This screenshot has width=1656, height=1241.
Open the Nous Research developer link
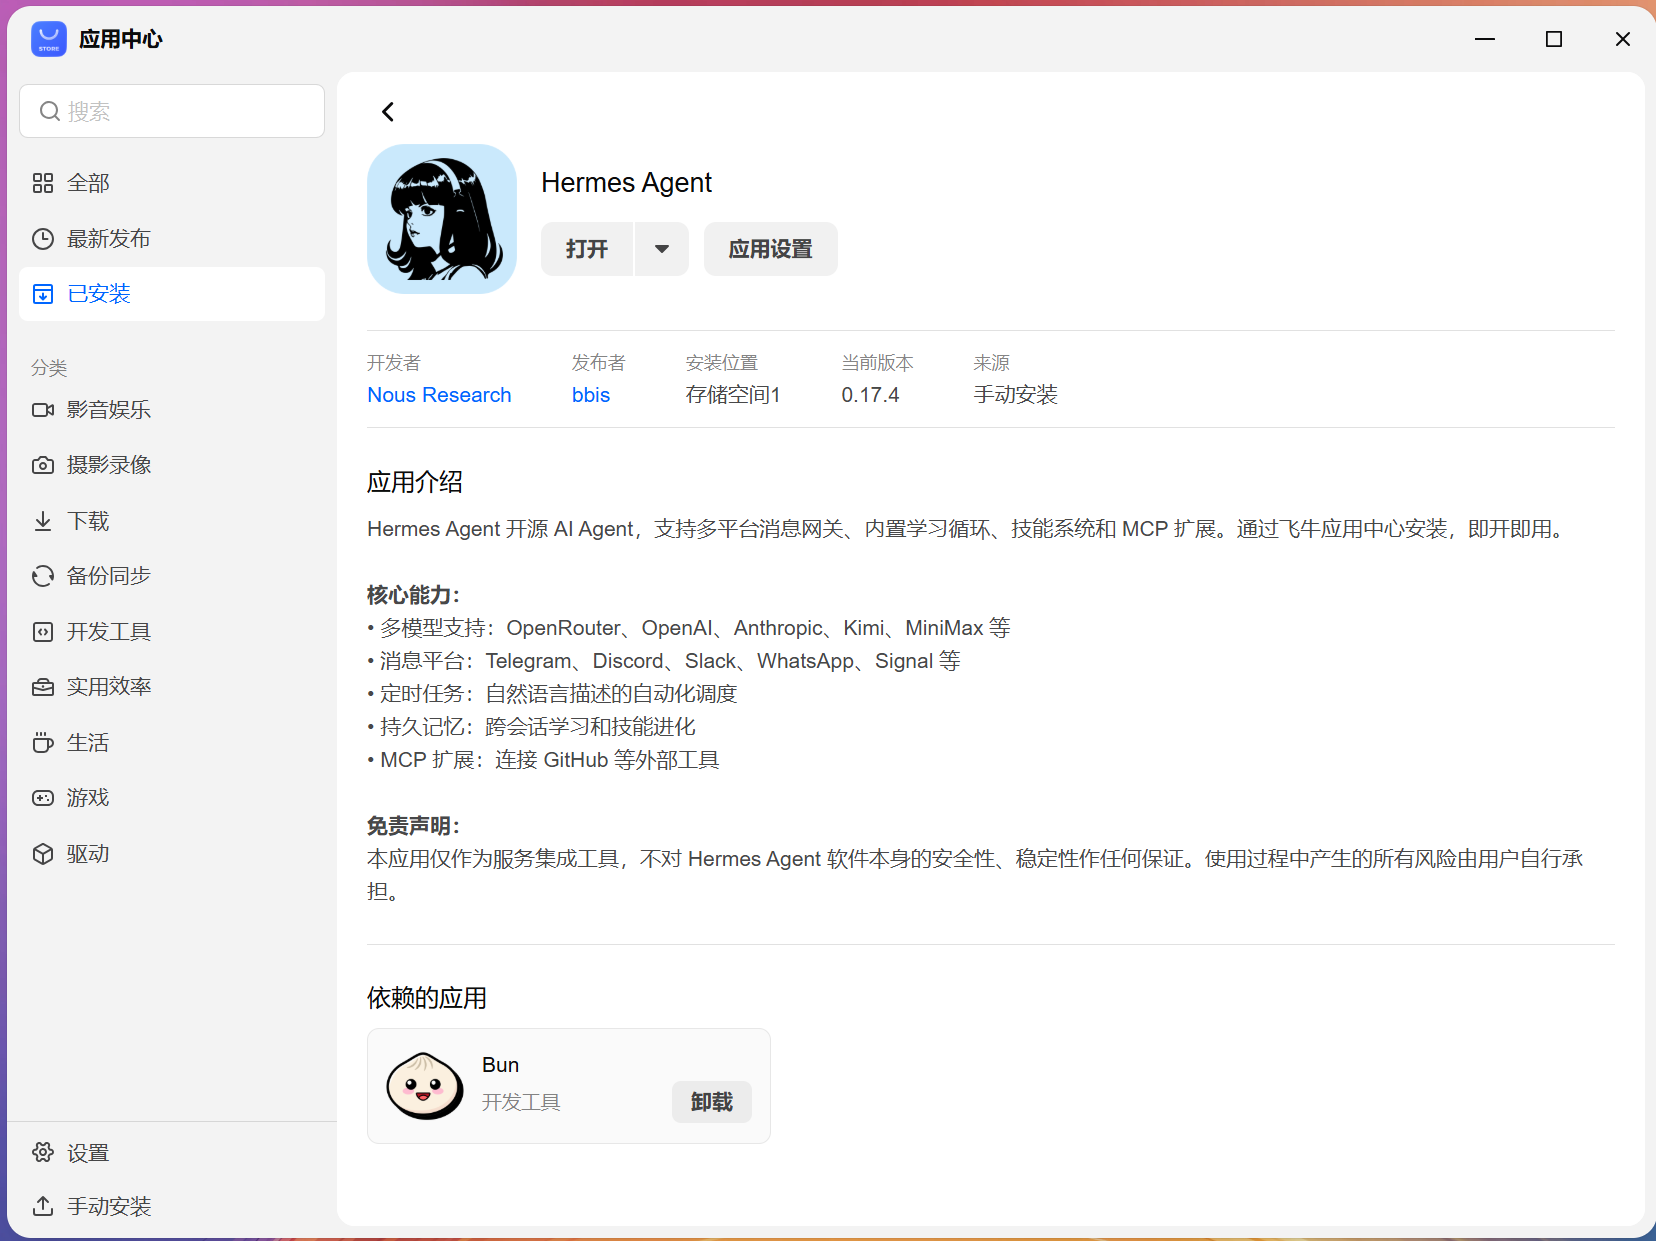click(439, 395)
